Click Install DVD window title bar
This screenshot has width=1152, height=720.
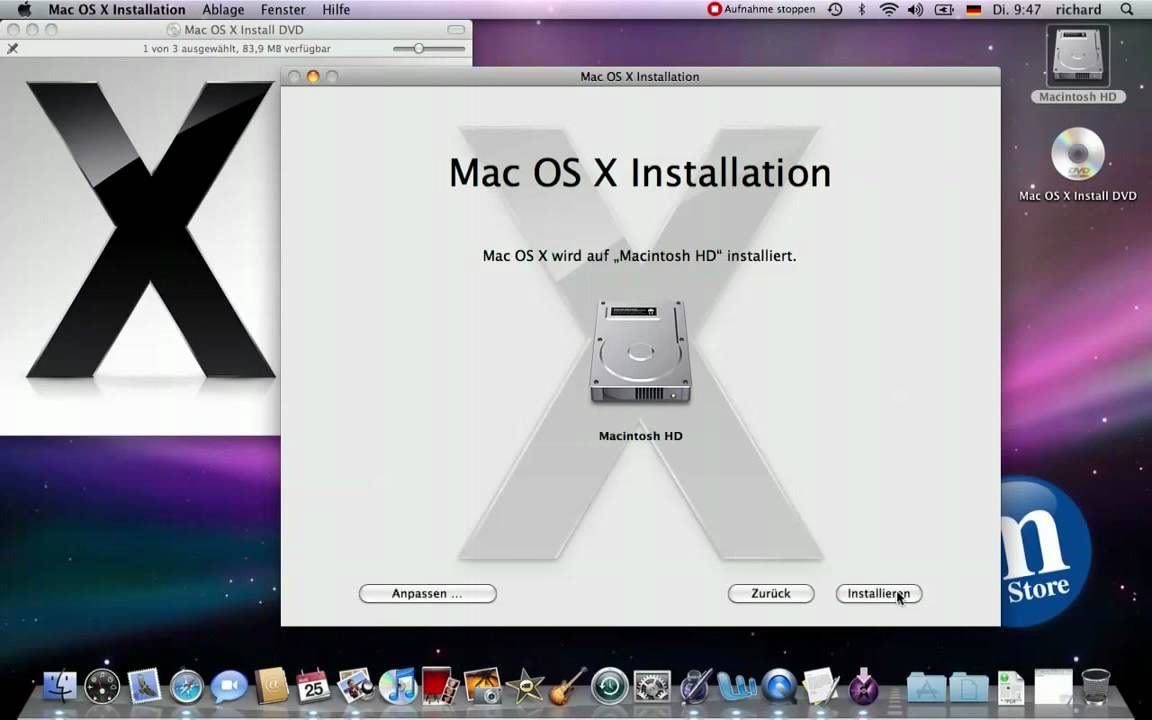coord(235,29)
